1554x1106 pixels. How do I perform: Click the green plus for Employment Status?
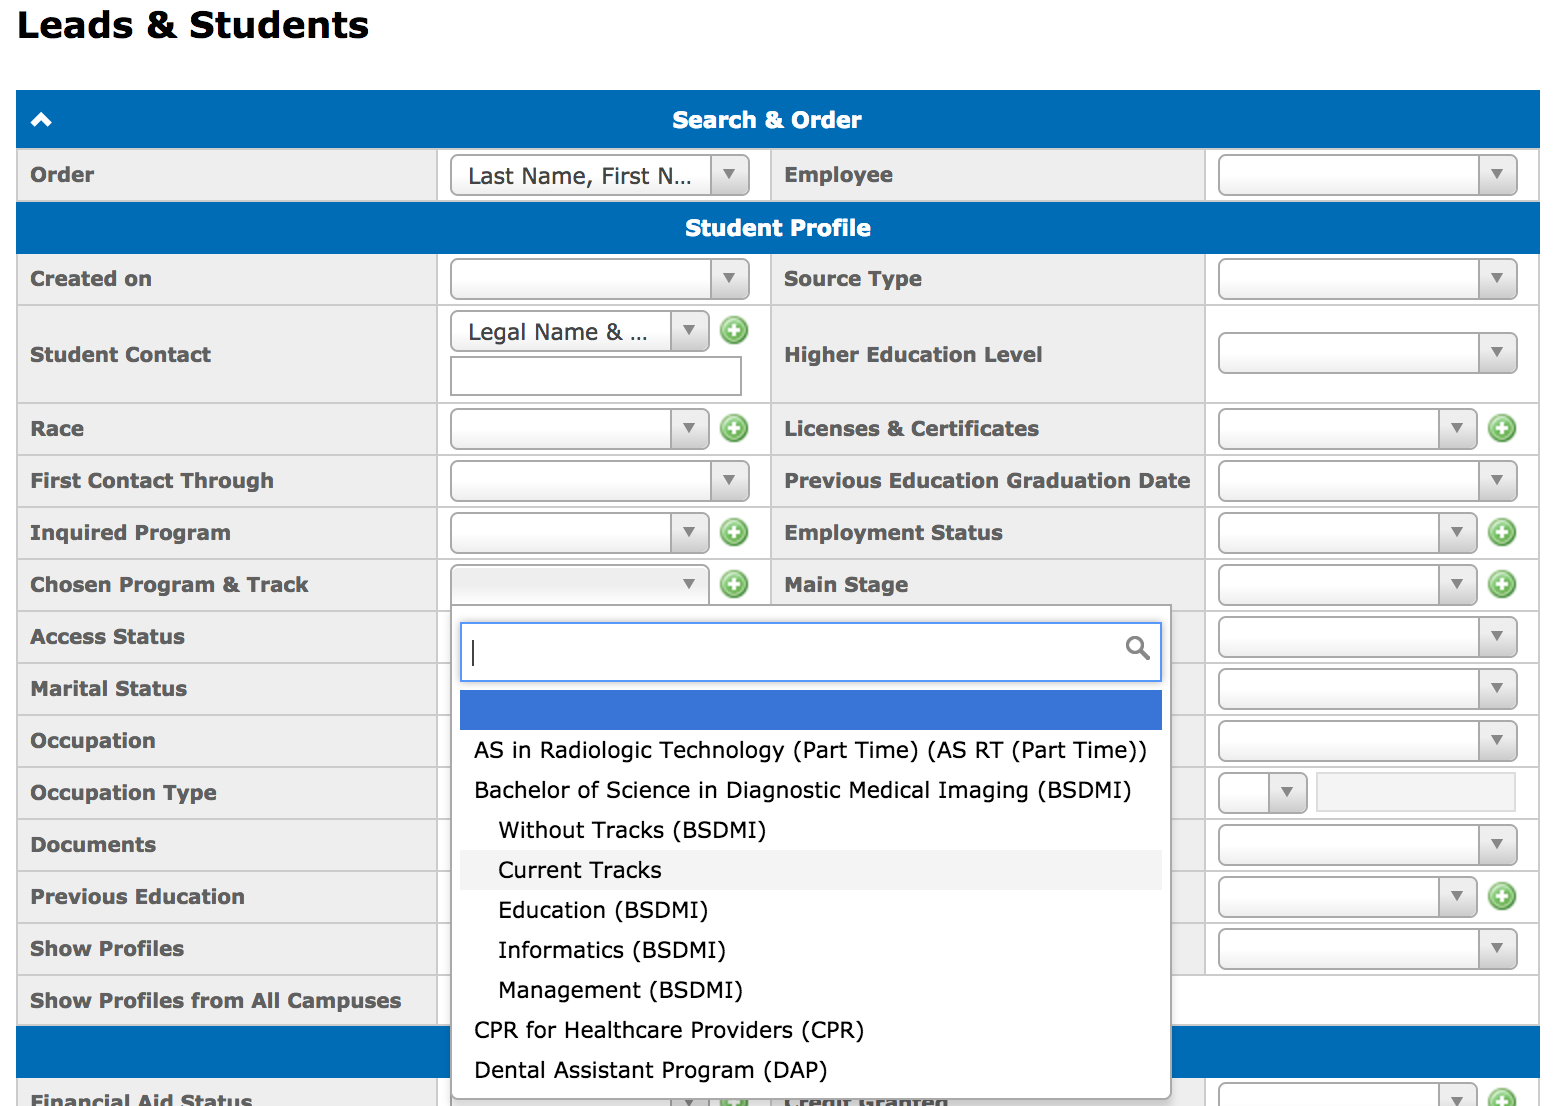(x=1502, y=532)
